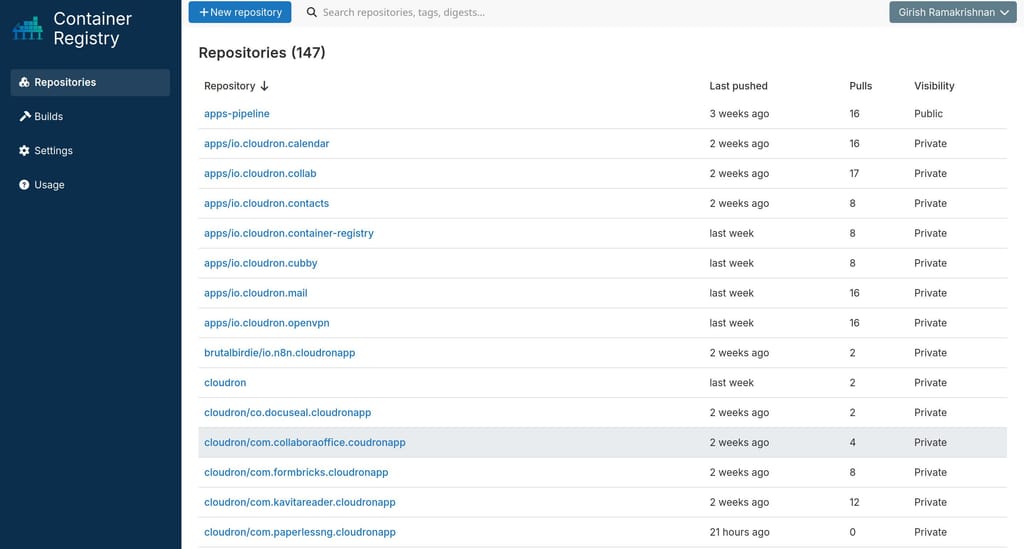Open the apps/io.cloudron.collab repository
This screenshot has width=1024, height=549.
click(260, 174)
